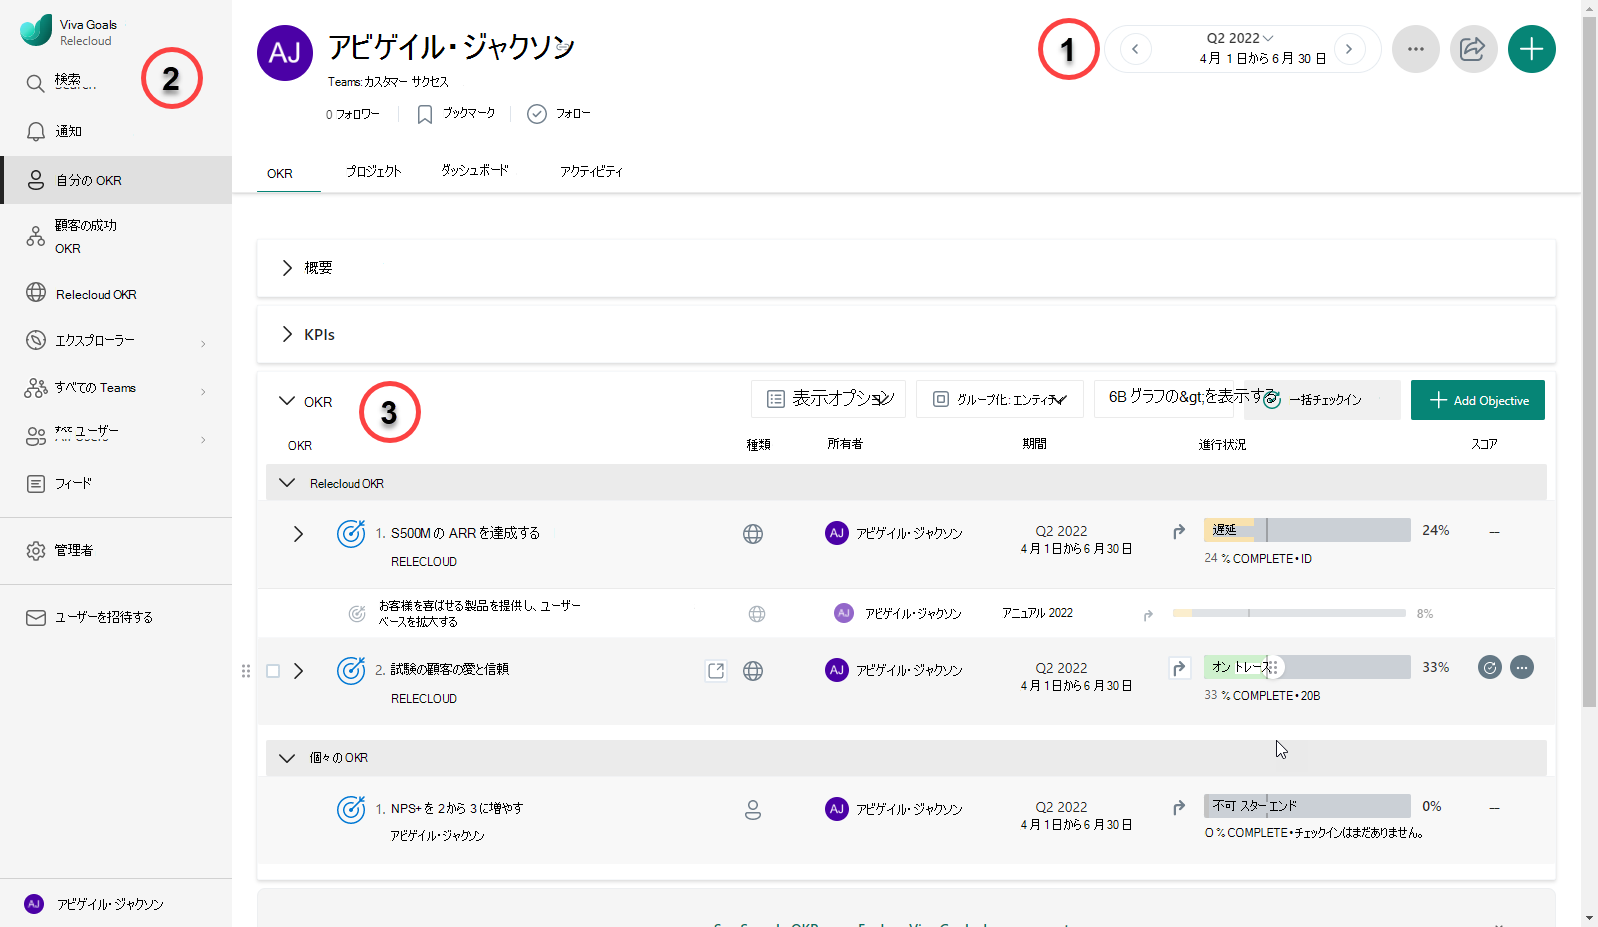Click ユーザーを招待する envelope icon
This screenshot has height=927, width=1598.
(35, 618)
